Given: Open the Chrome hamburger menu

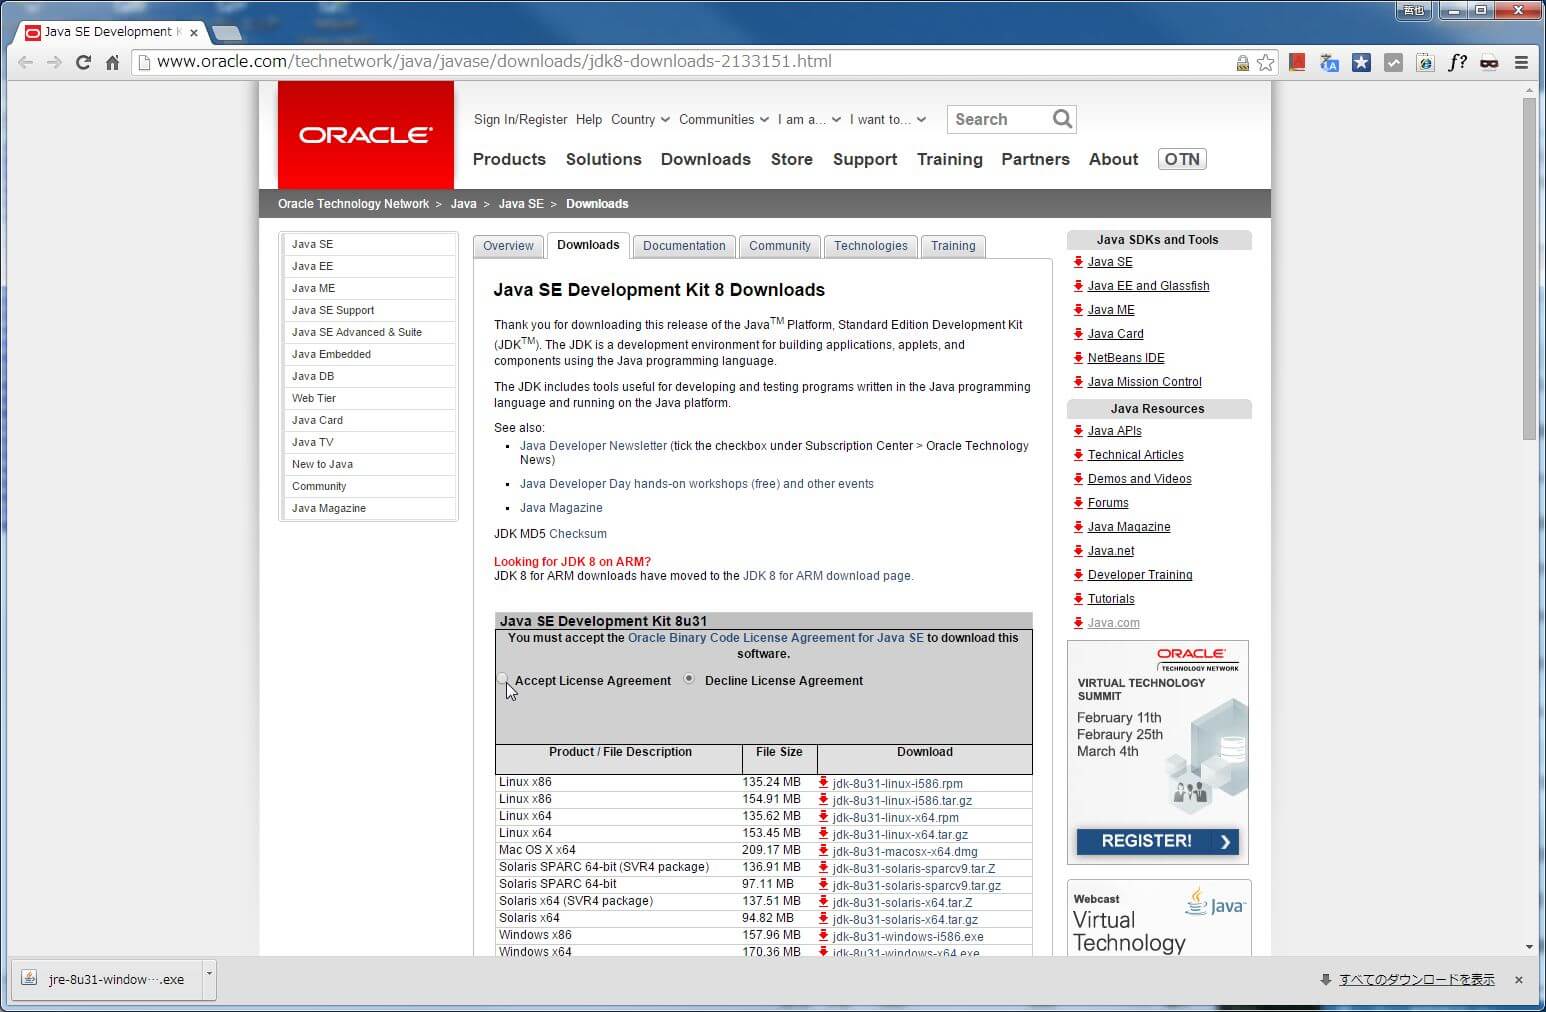Looking at the screenshot, I should click(x=1521, y=62).
